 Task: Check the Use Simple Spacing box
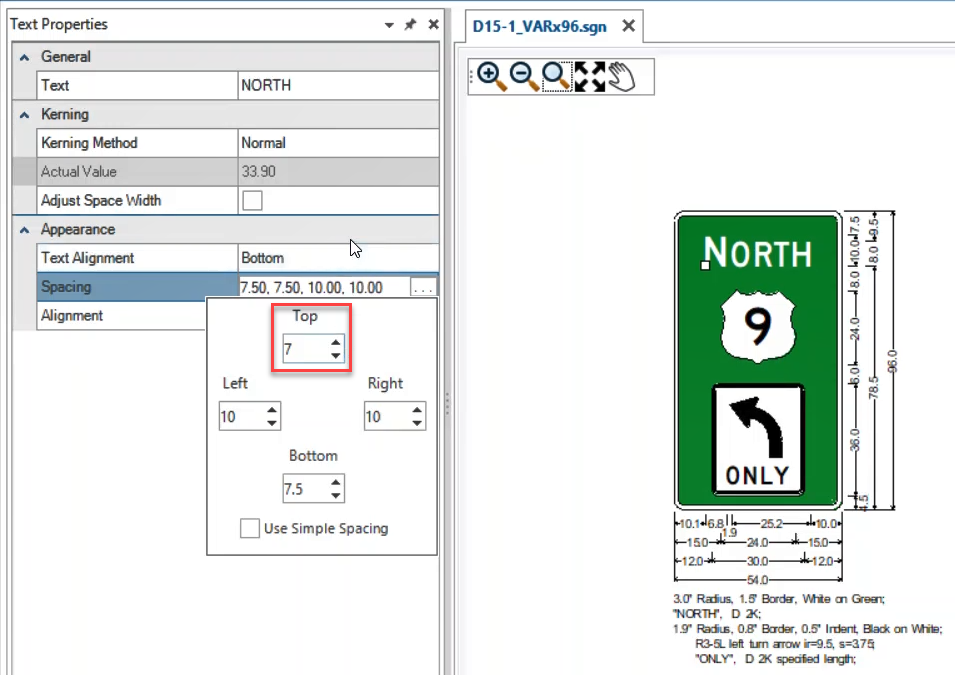[x=250, y=528]
